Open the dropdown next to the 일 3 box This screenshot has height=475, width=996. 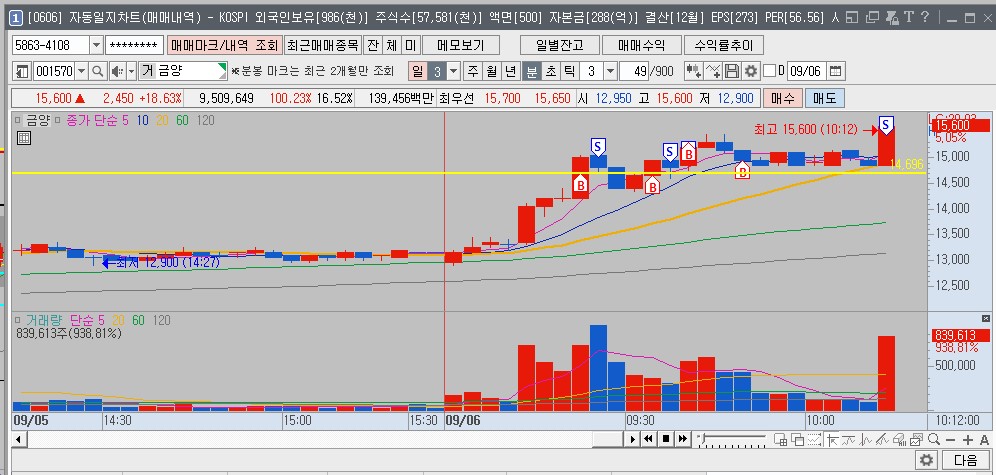click(x=454, y=71)
